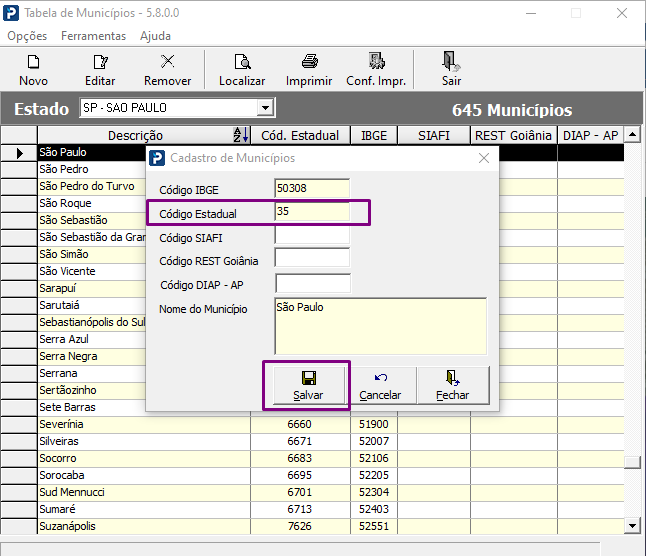Image resolution: width=646 pixels, height=556 pixels.
Task: Click the Novo new record icon
Action: [33, 62]
